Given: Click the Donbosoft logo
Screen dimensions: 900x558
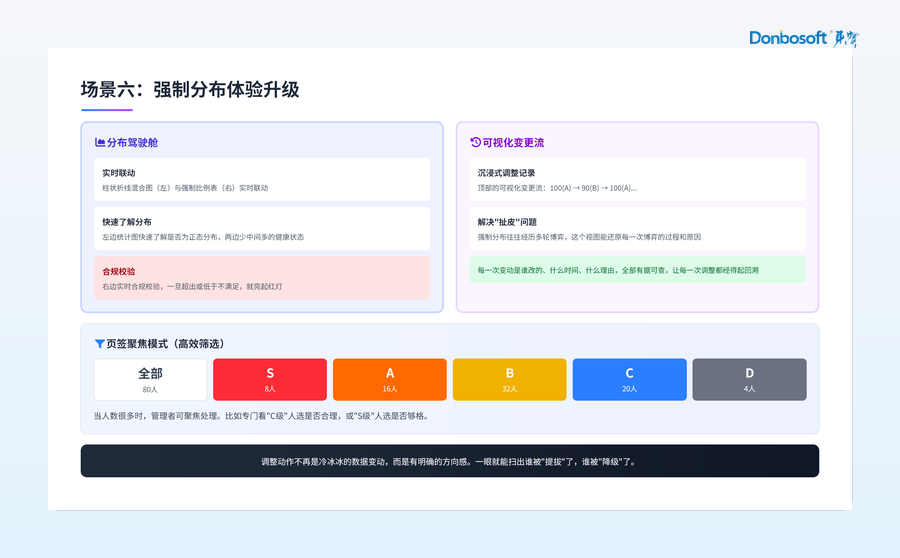Looking at the screenshot, I should pyautogui.click(x=804, y=38).
